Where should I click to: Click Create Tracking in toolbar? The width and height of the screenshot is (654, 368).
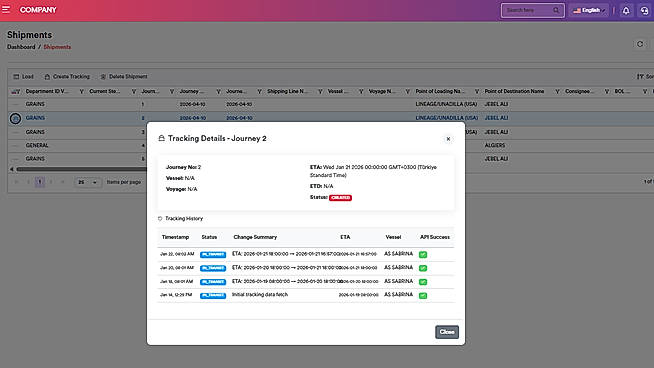pos(67,76)
